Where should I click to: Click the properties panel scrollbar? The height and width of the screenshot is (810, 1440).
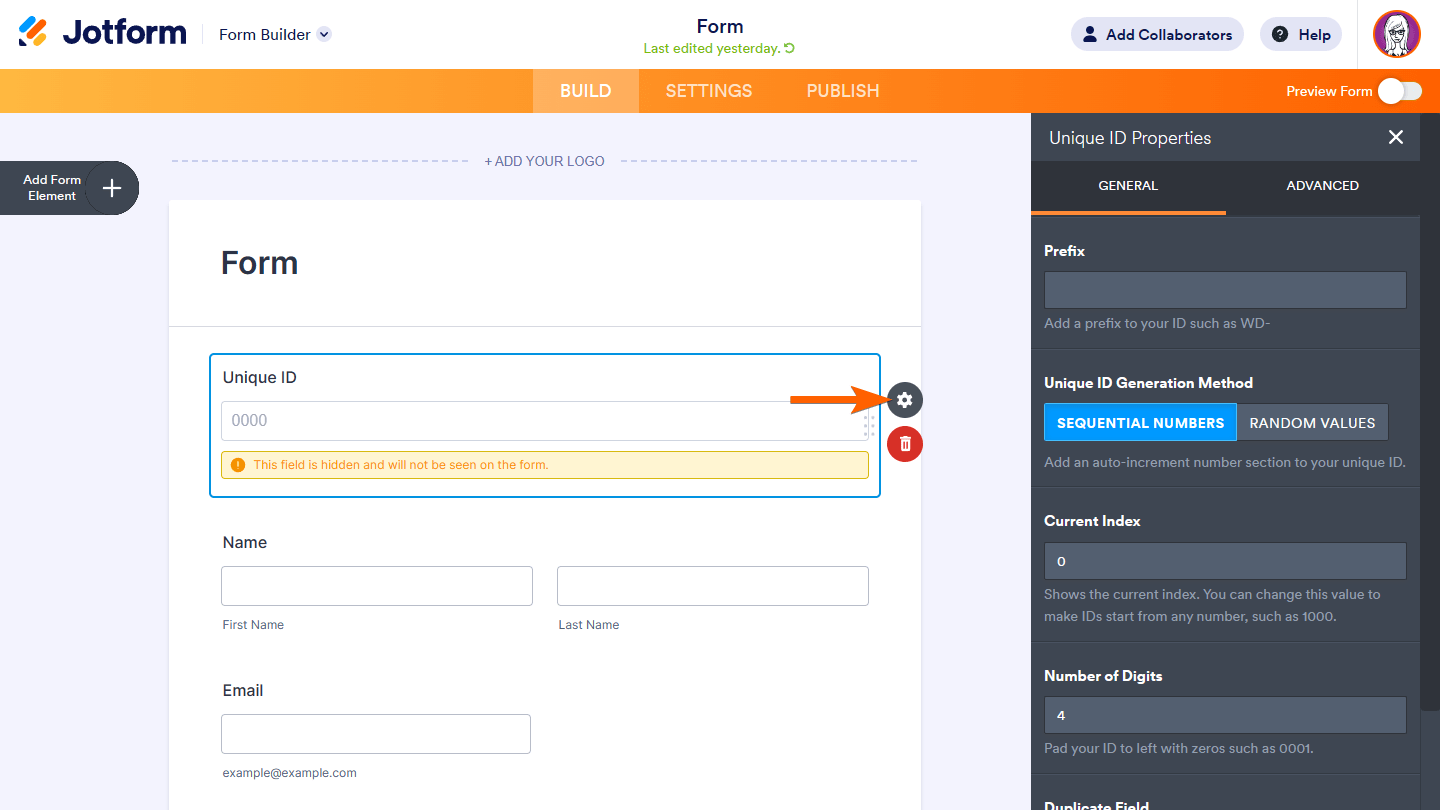coord(1428,410)
